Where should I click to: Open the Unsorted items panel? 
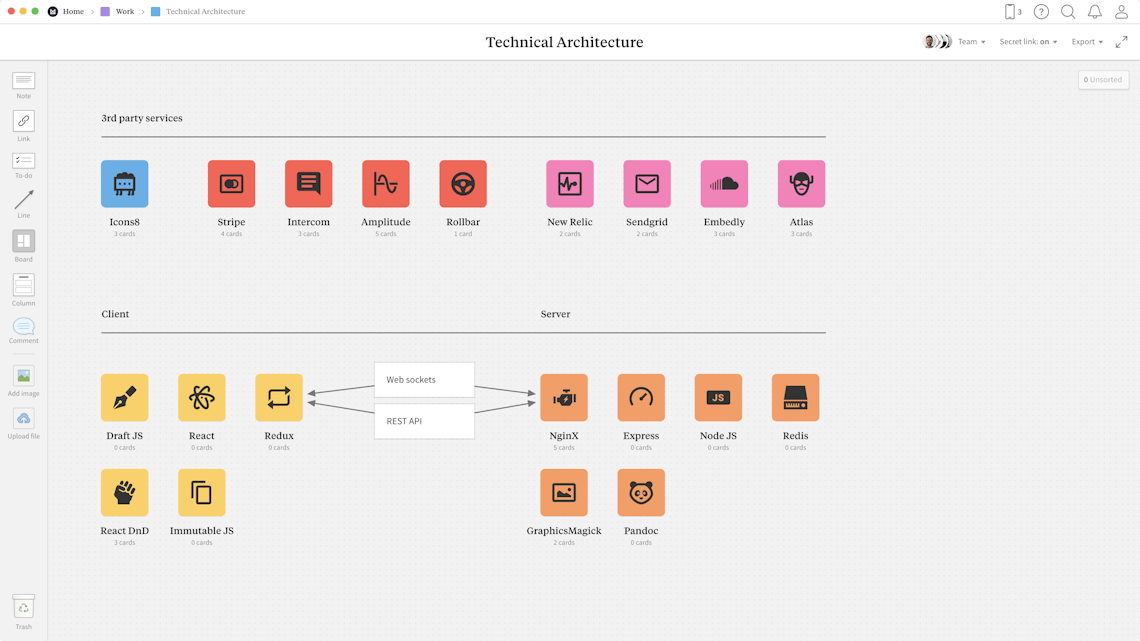[1103, 79]
